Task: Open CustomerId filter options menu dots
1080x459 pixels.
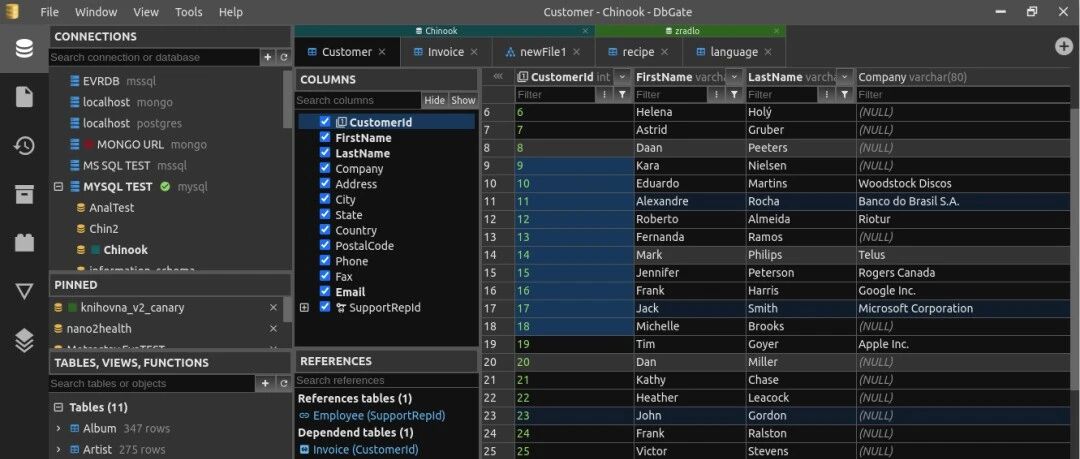Action: pos(605,94)
